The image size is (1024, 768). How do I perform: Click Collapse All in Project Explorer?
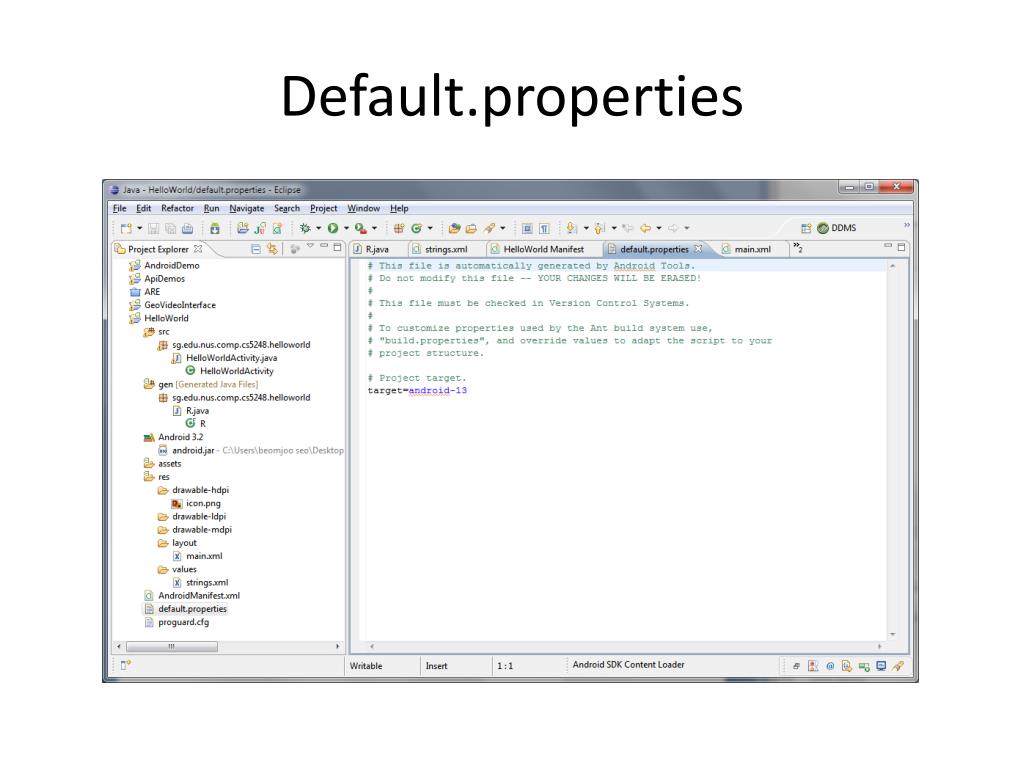[256, 249]
